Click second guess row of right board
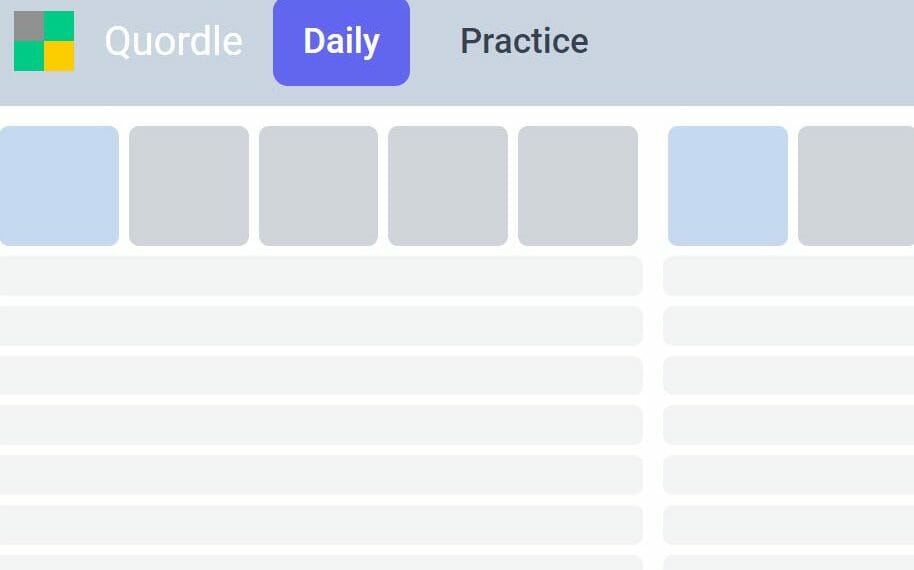The width and height of the screenshot is (914, 570). (788, 276)
